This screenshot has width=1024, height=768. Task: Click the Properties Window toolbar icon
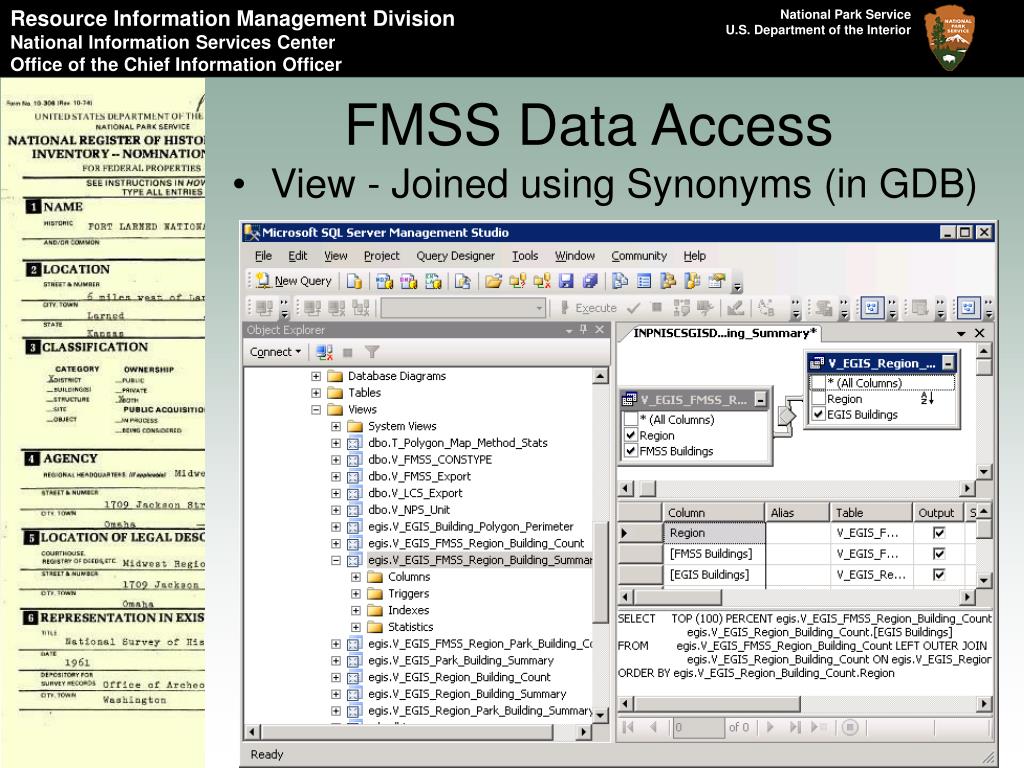(716, 281)
